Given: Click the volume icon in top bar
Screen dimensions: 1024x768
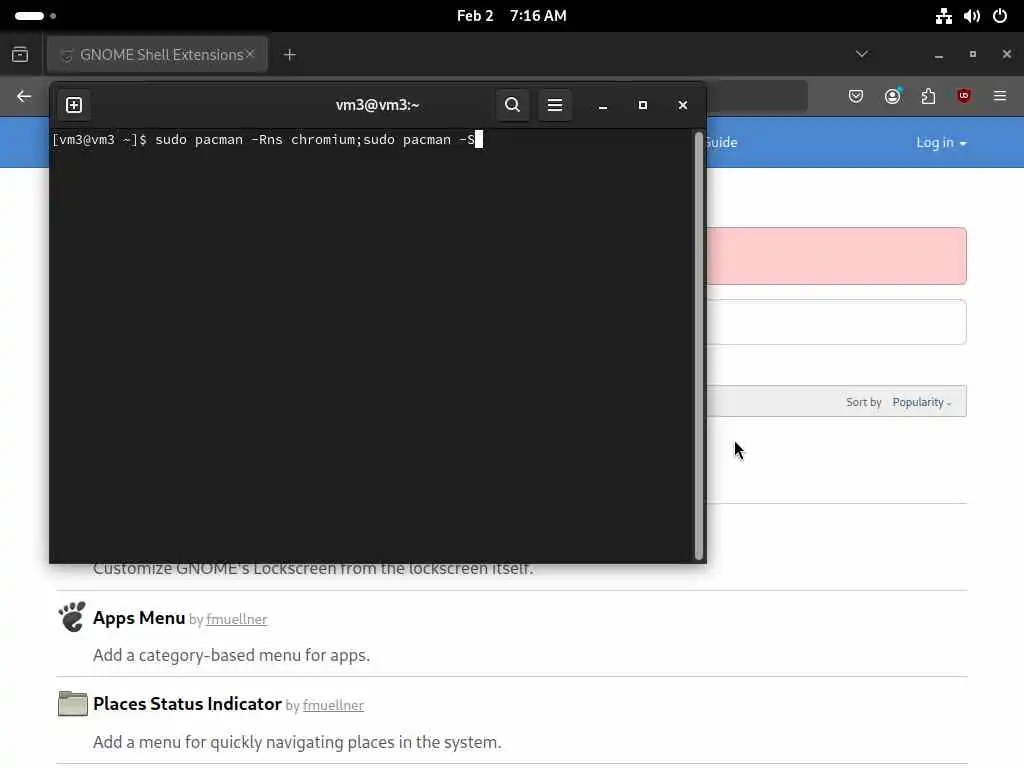Looking at the screenshot, I should click(x=972, y=16).
